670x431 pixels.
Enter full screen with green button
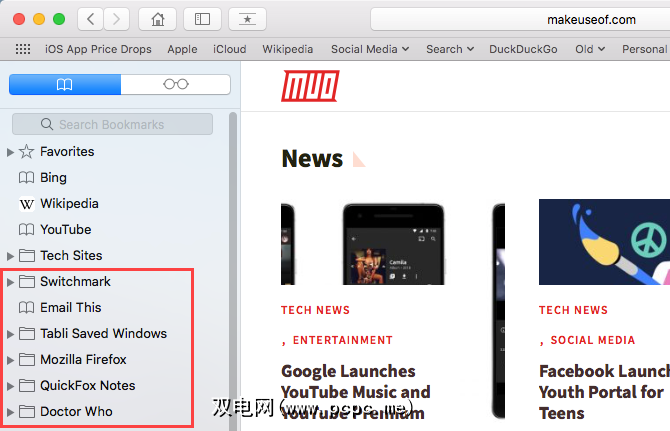click(x=59, y=19)
